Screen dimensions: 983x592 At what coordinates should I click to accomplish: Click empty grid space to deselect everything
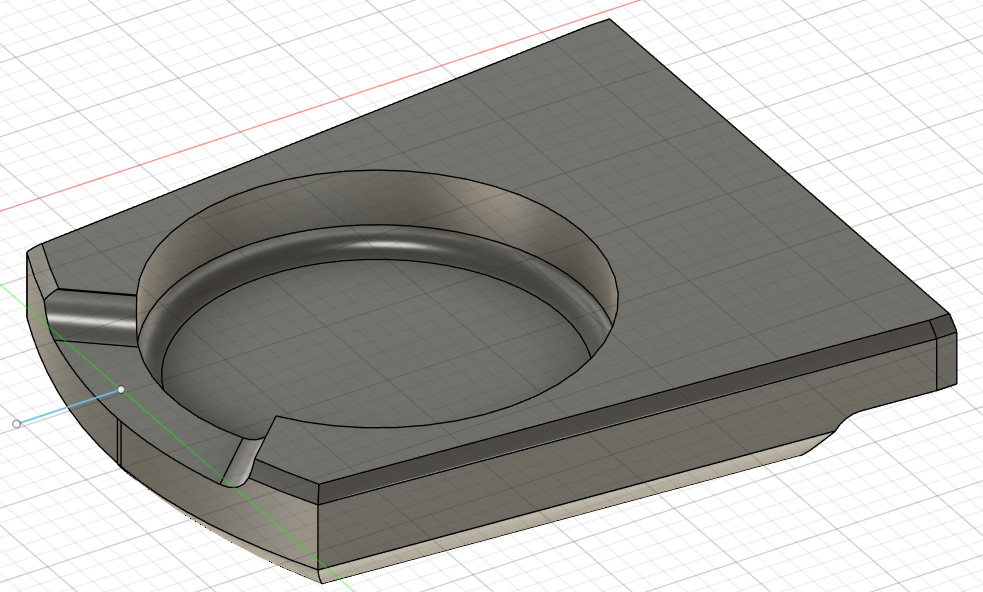tap(815, 533)
